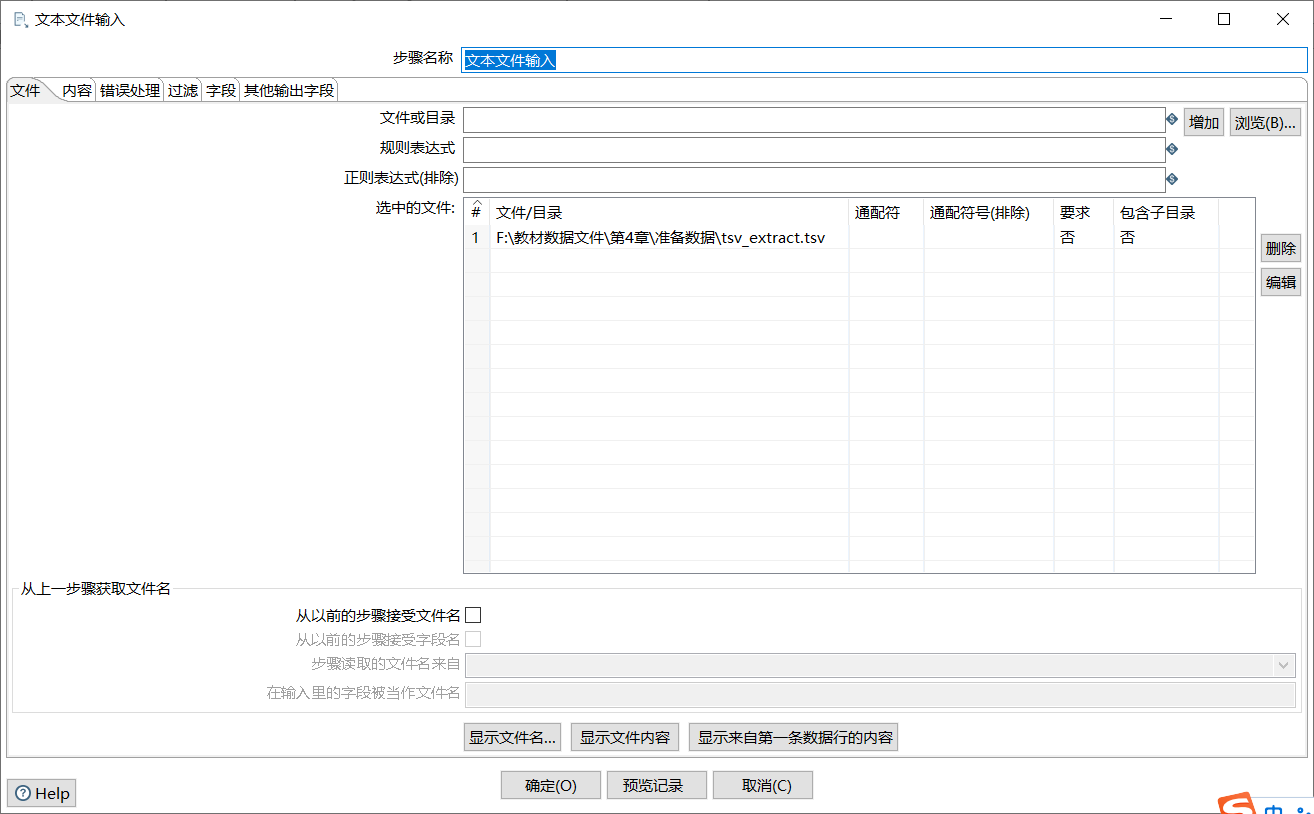Confirm with 确定(O) button

(551, 785)
